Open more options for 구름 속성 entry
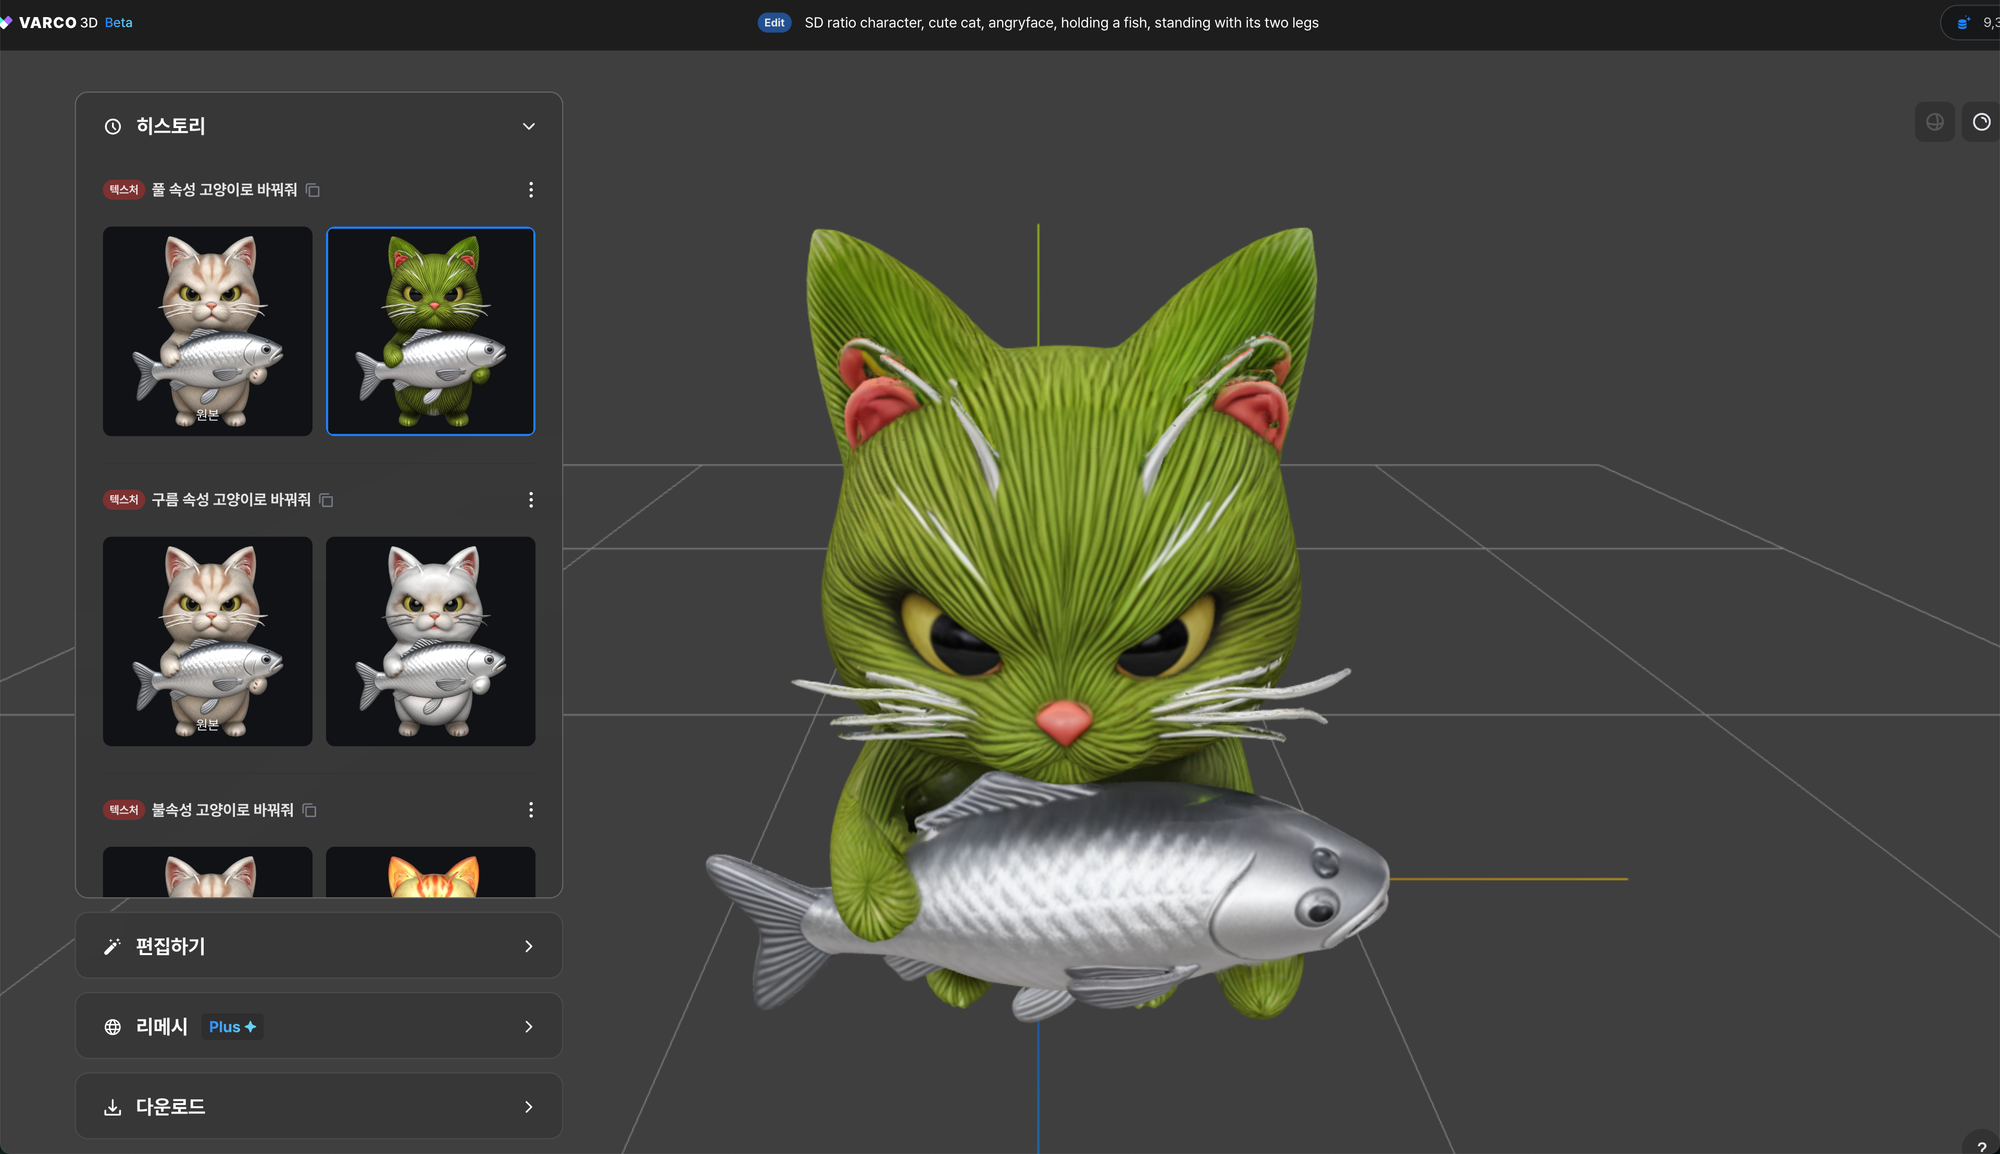The image size is (2000, 1154). tap(531, 500)
